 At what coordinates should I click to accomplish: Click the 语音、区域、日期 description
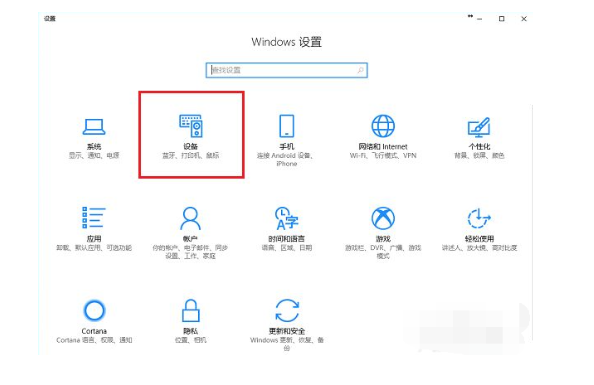tap(287, 248)
